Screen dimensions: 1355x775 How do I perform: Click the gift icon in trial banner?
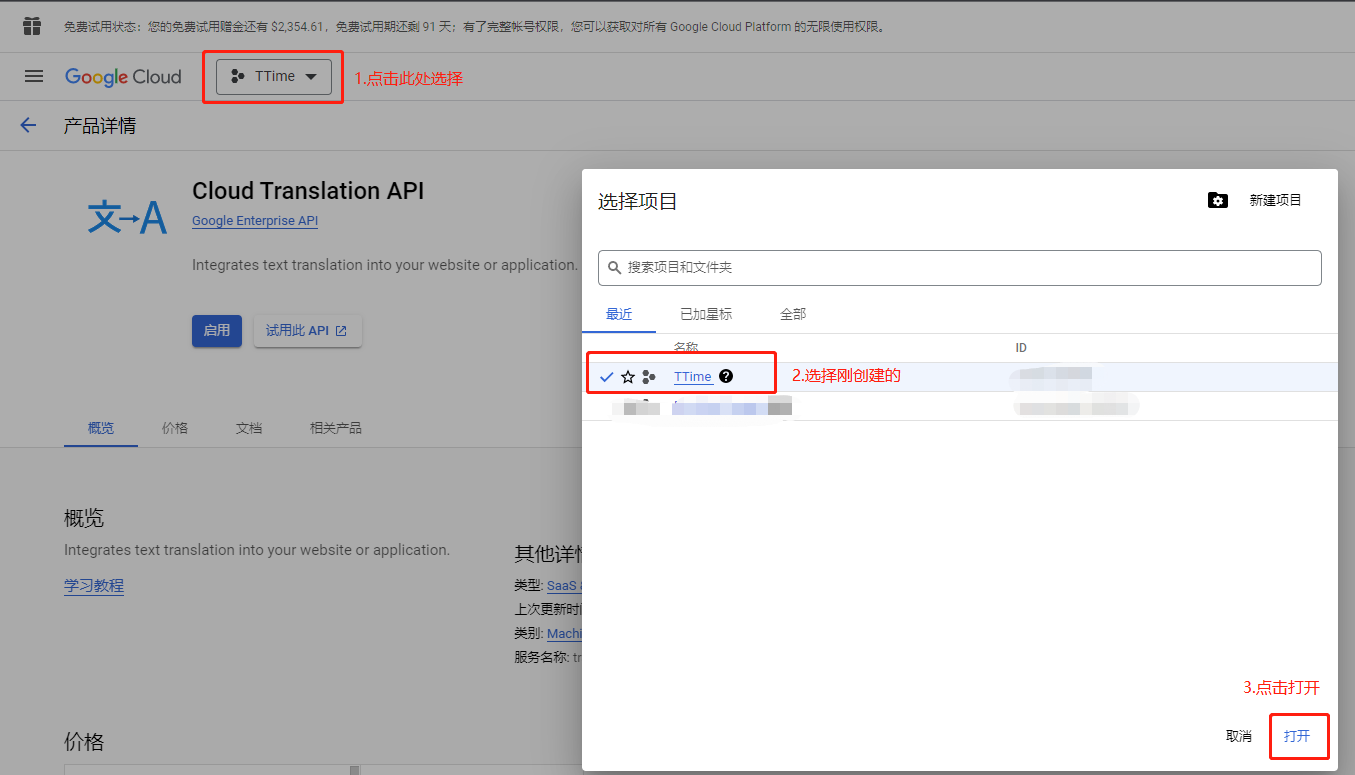pyautogui.click(x=32, y=26)
